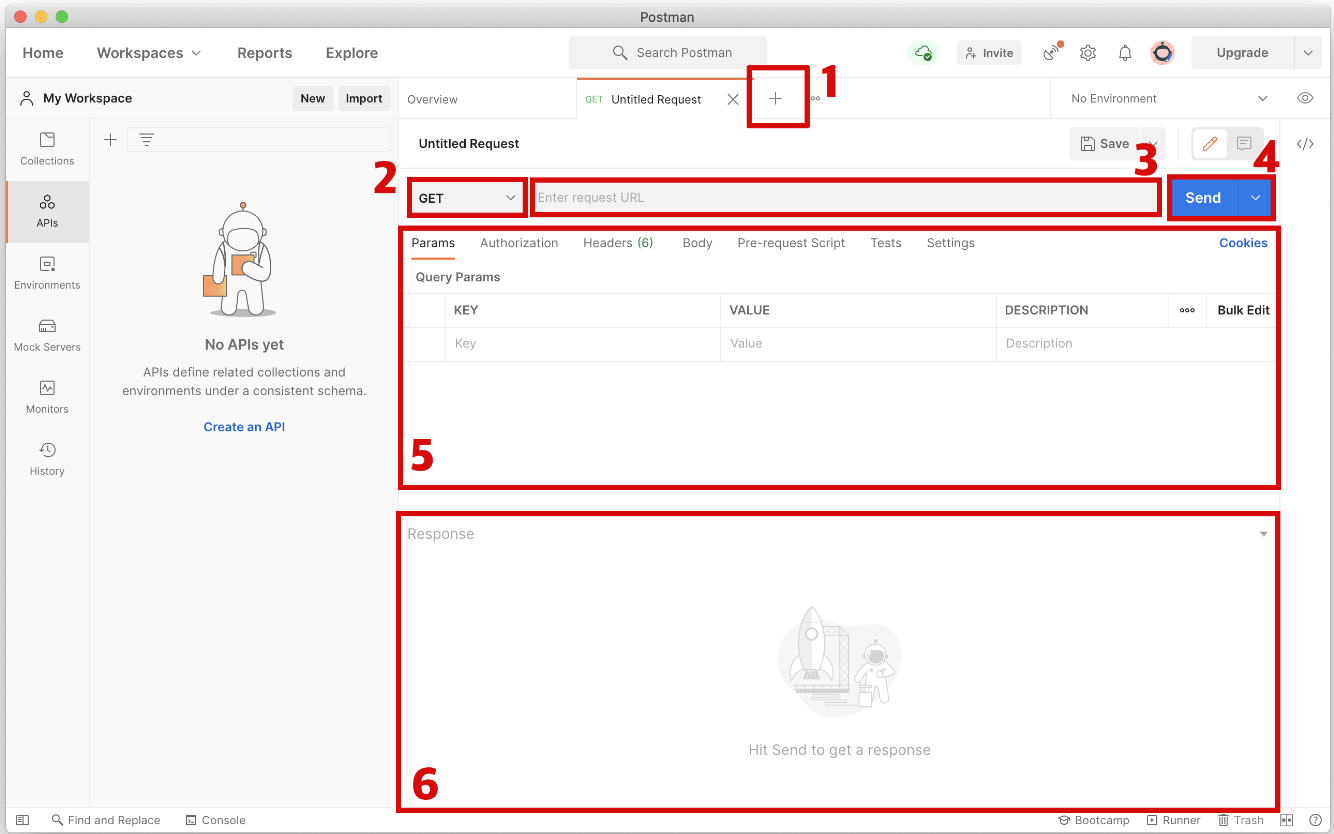Click the Key cell in query params
This screenshot has width=1334, height=834.
click(582, 344)
